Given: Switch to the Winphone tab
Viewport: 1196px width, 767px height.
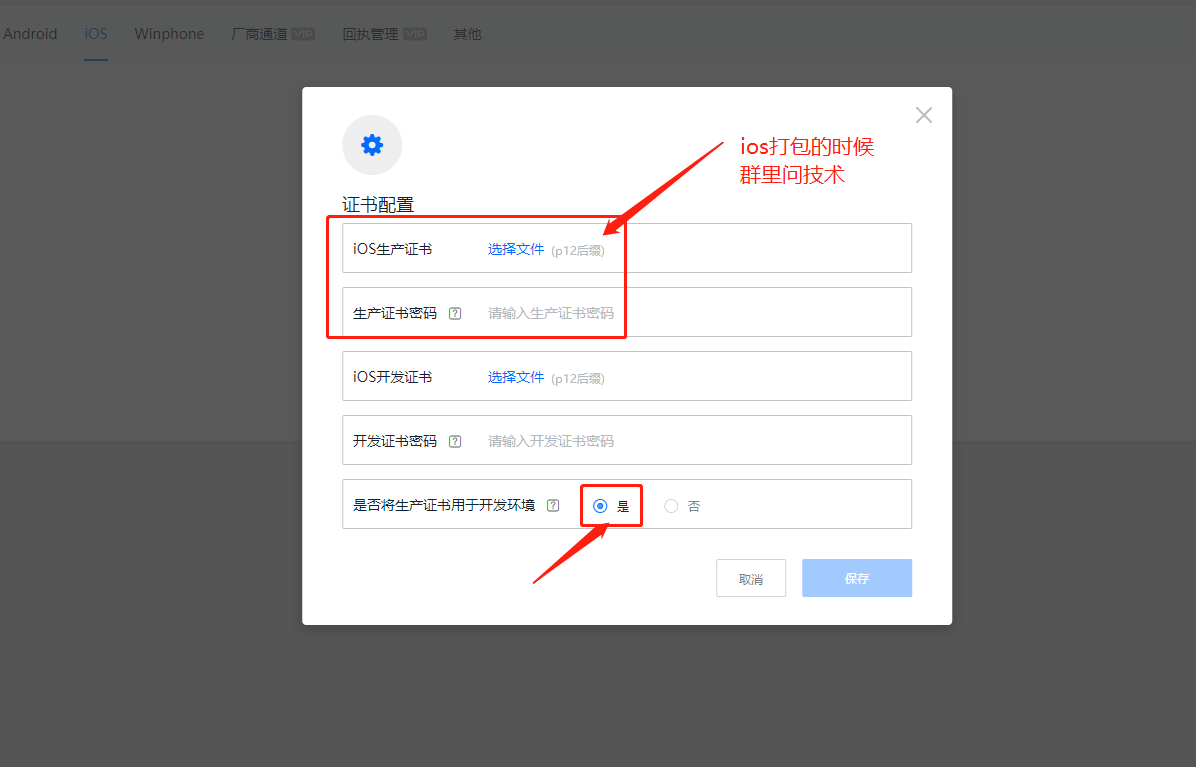Looking at the screenshot, I should [169, 34].
